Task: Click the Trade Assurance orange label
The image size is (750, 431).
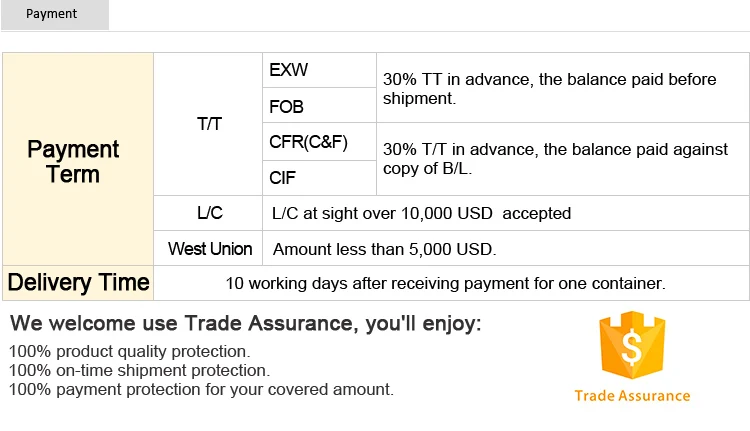Action: click(632, 395)
